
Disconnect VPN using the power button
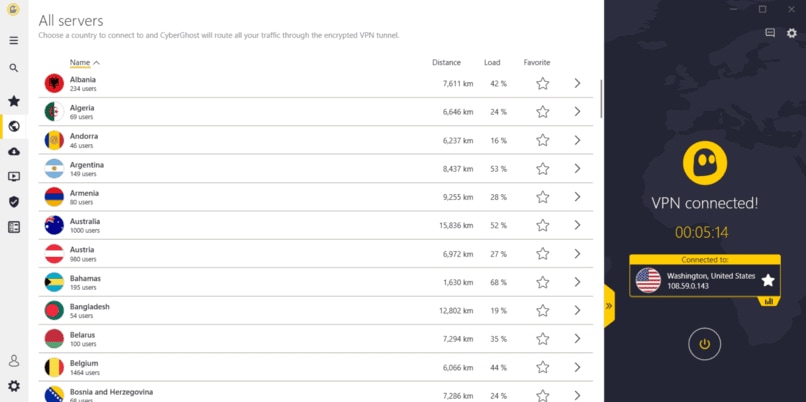[704, 344]
